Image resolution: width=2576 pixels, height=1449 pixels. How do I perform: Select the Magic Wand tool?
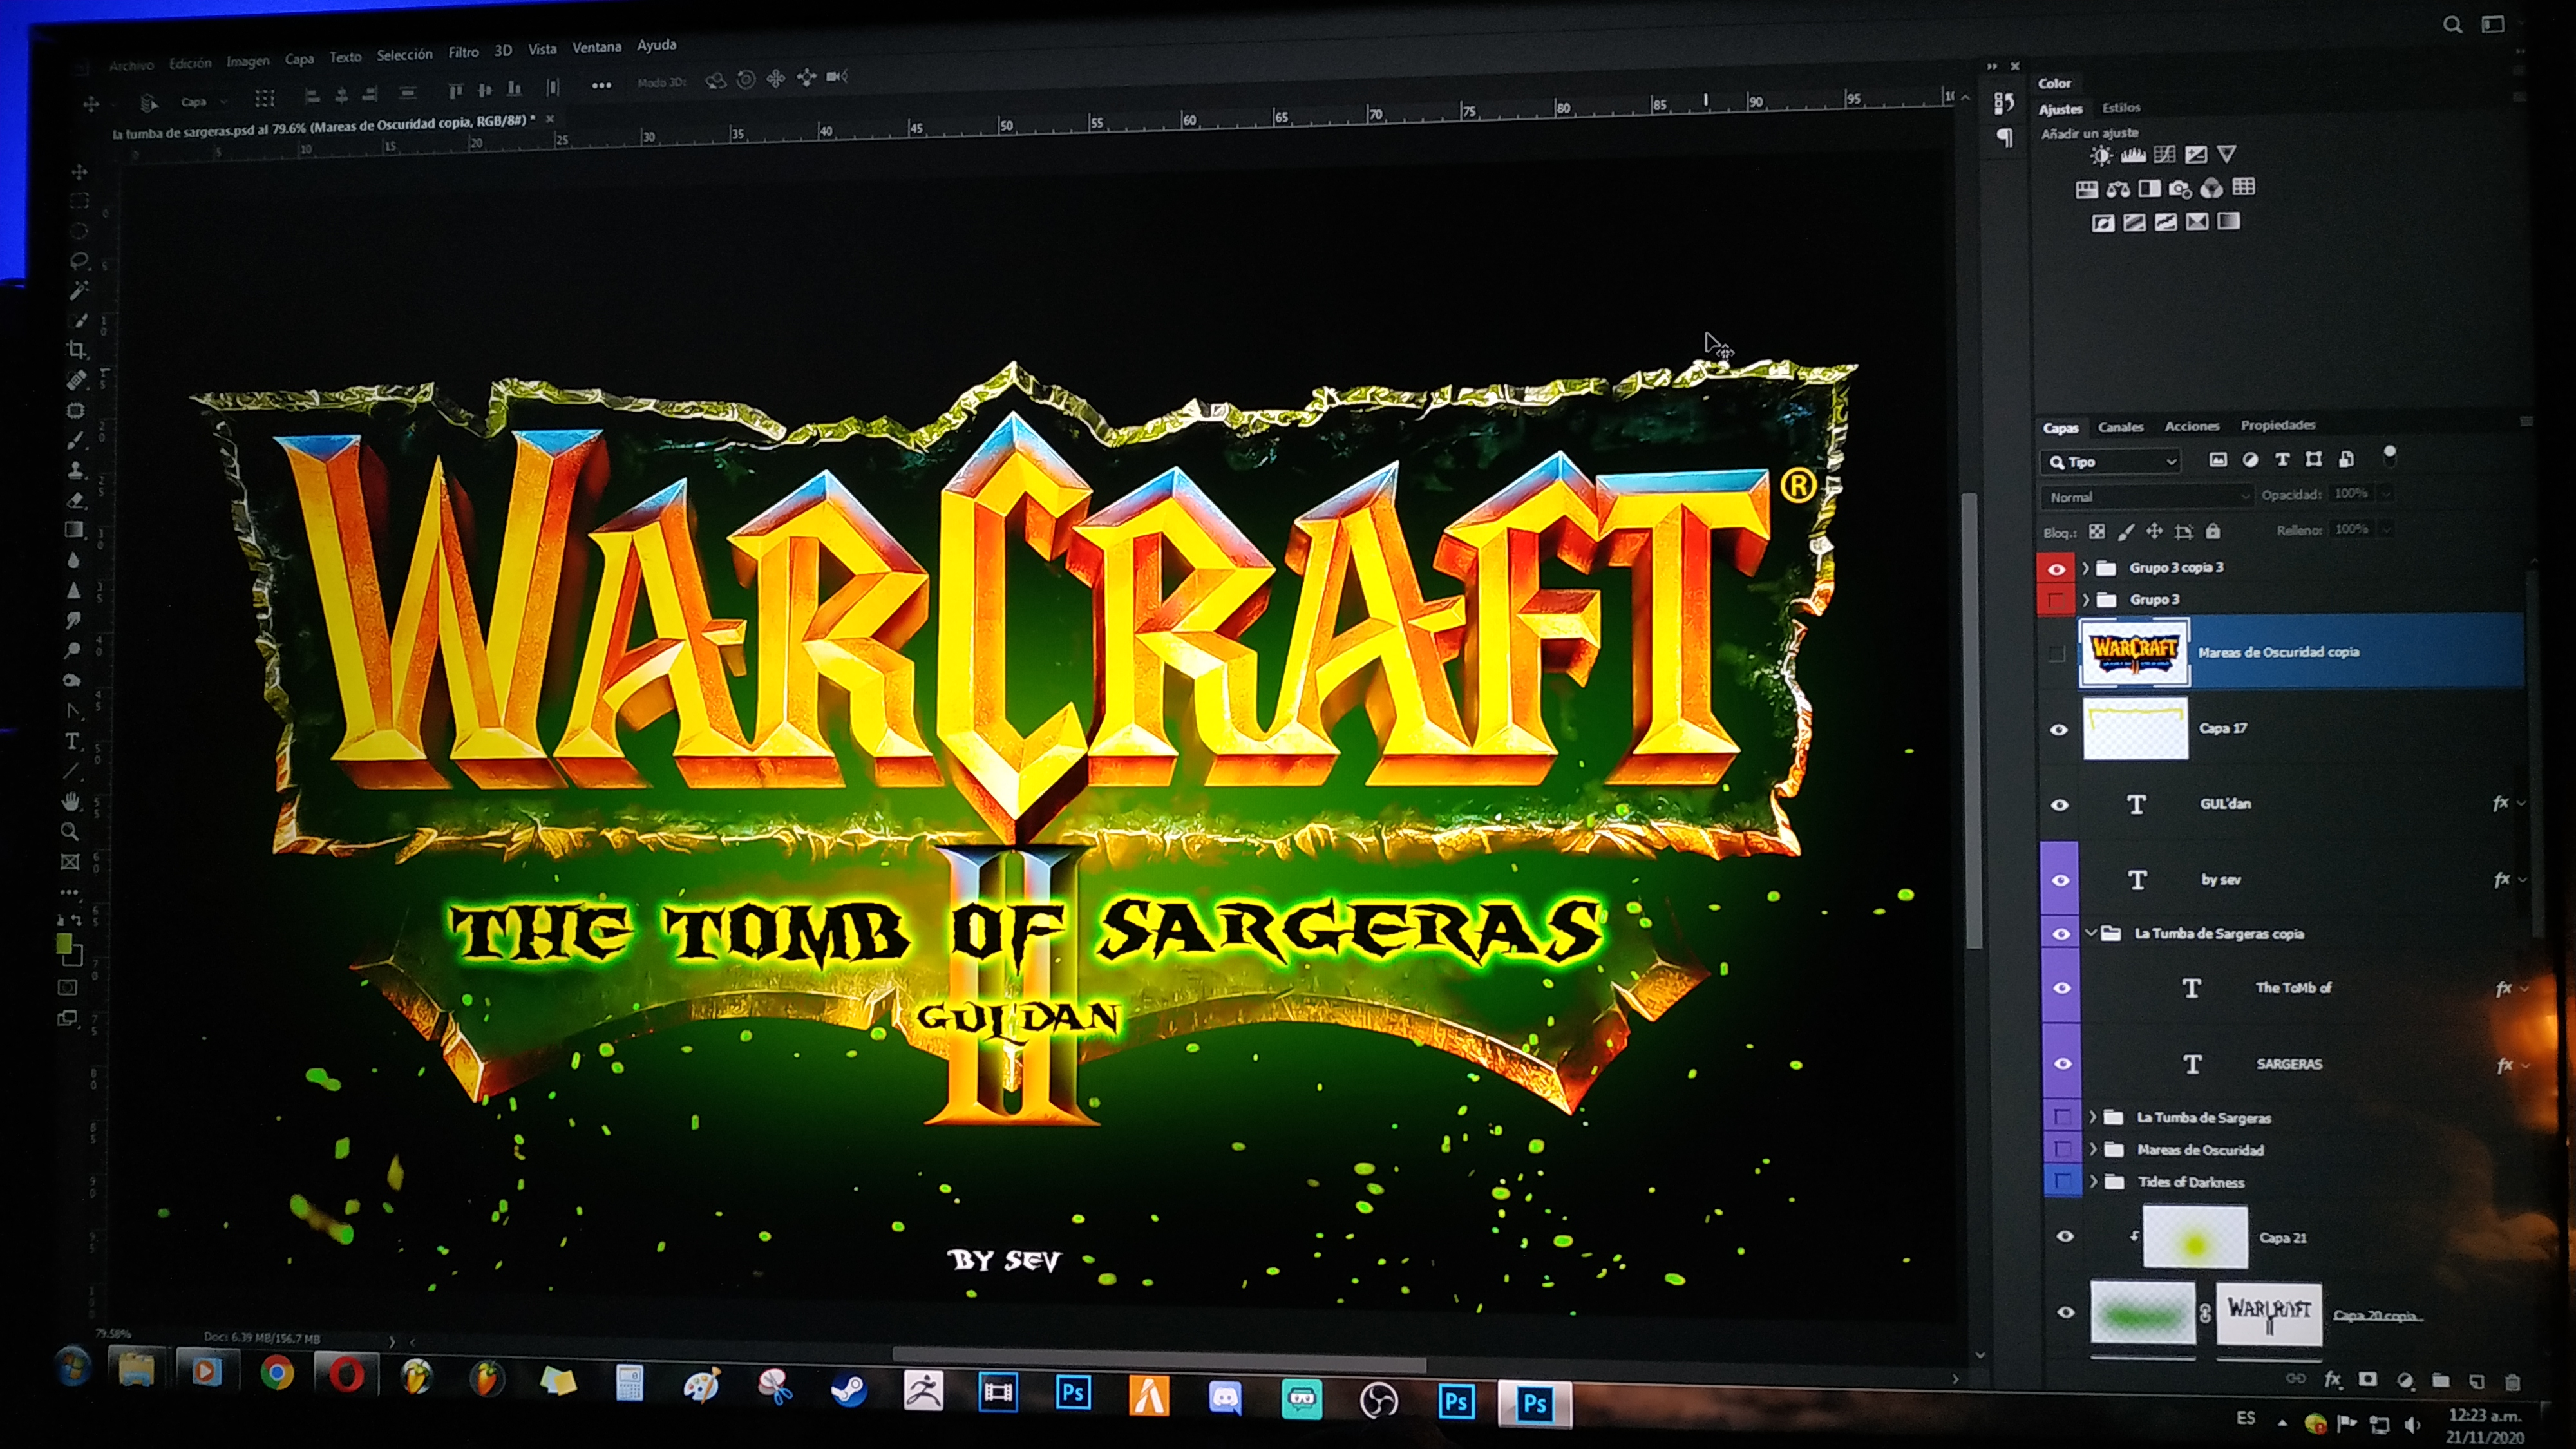[78, 290]
